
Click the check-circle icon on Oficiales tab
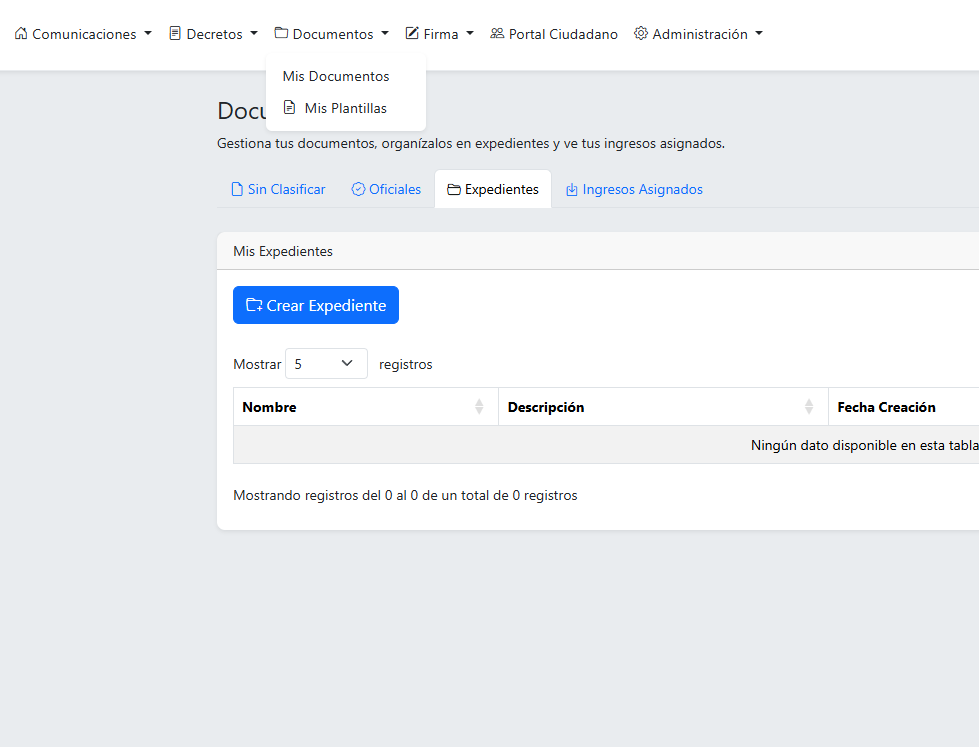point(358,189)
